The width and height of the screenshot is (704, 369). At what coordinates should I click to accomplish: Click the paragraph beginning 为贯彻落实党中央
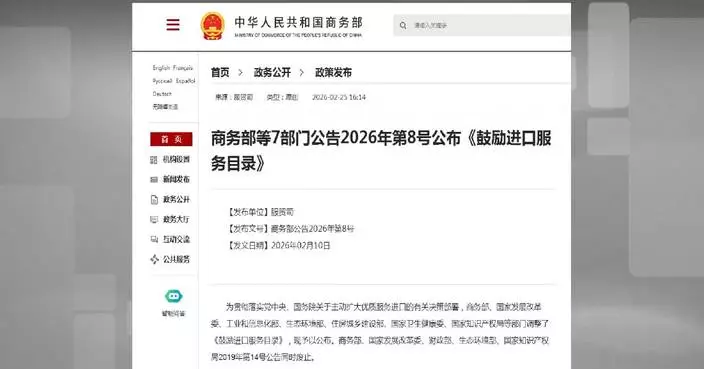click(x=380, y=332)
